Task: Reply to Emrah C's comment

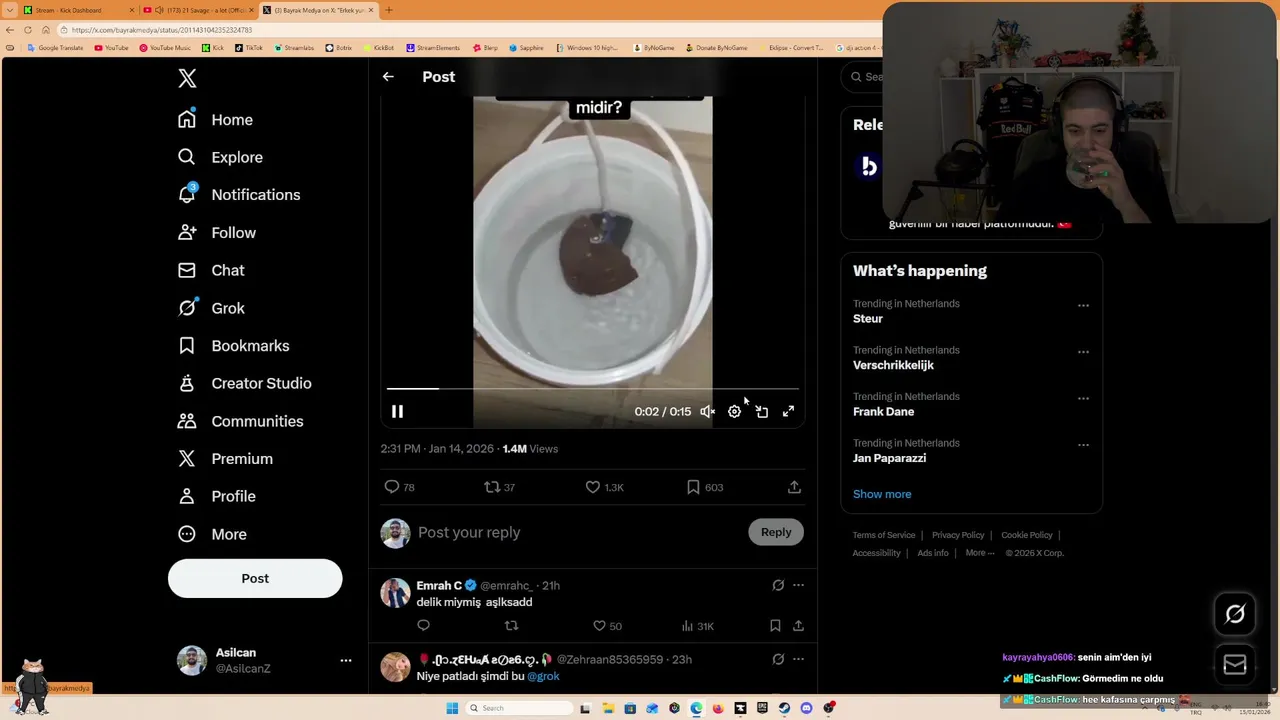Action: click(423, 626)
